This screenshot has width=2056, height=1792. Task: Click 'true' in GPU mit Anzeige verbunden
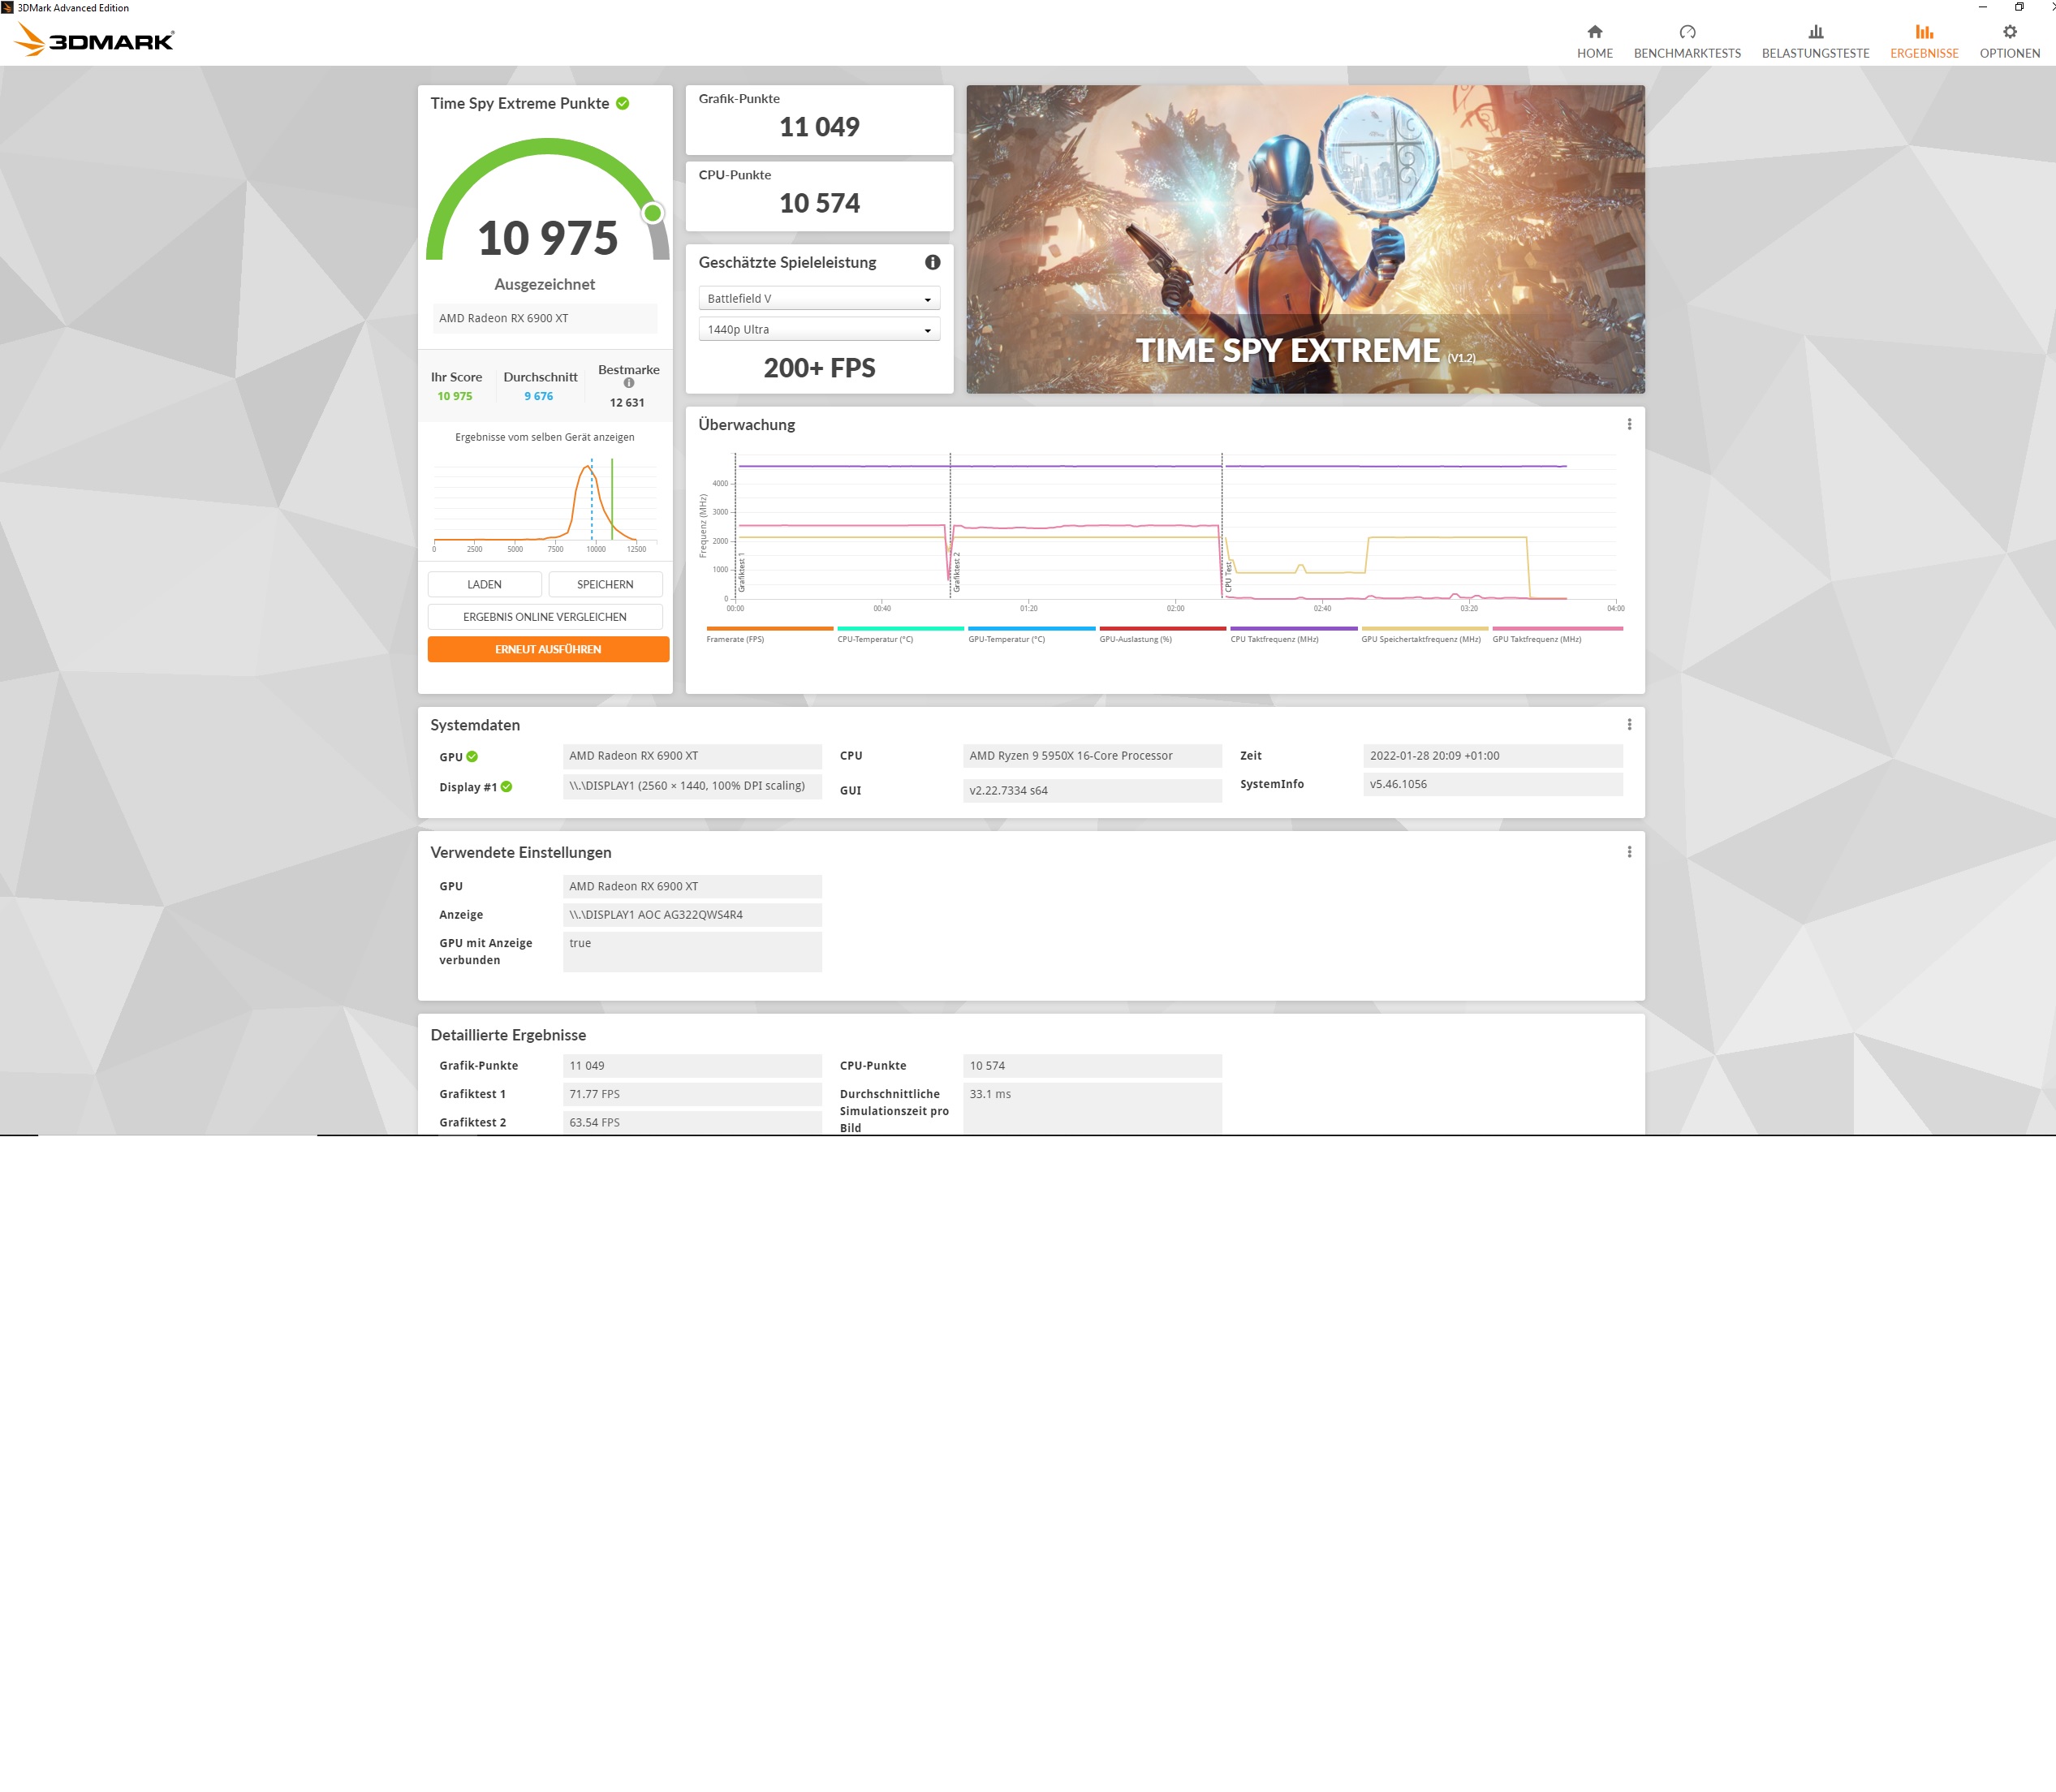(692, 952)
